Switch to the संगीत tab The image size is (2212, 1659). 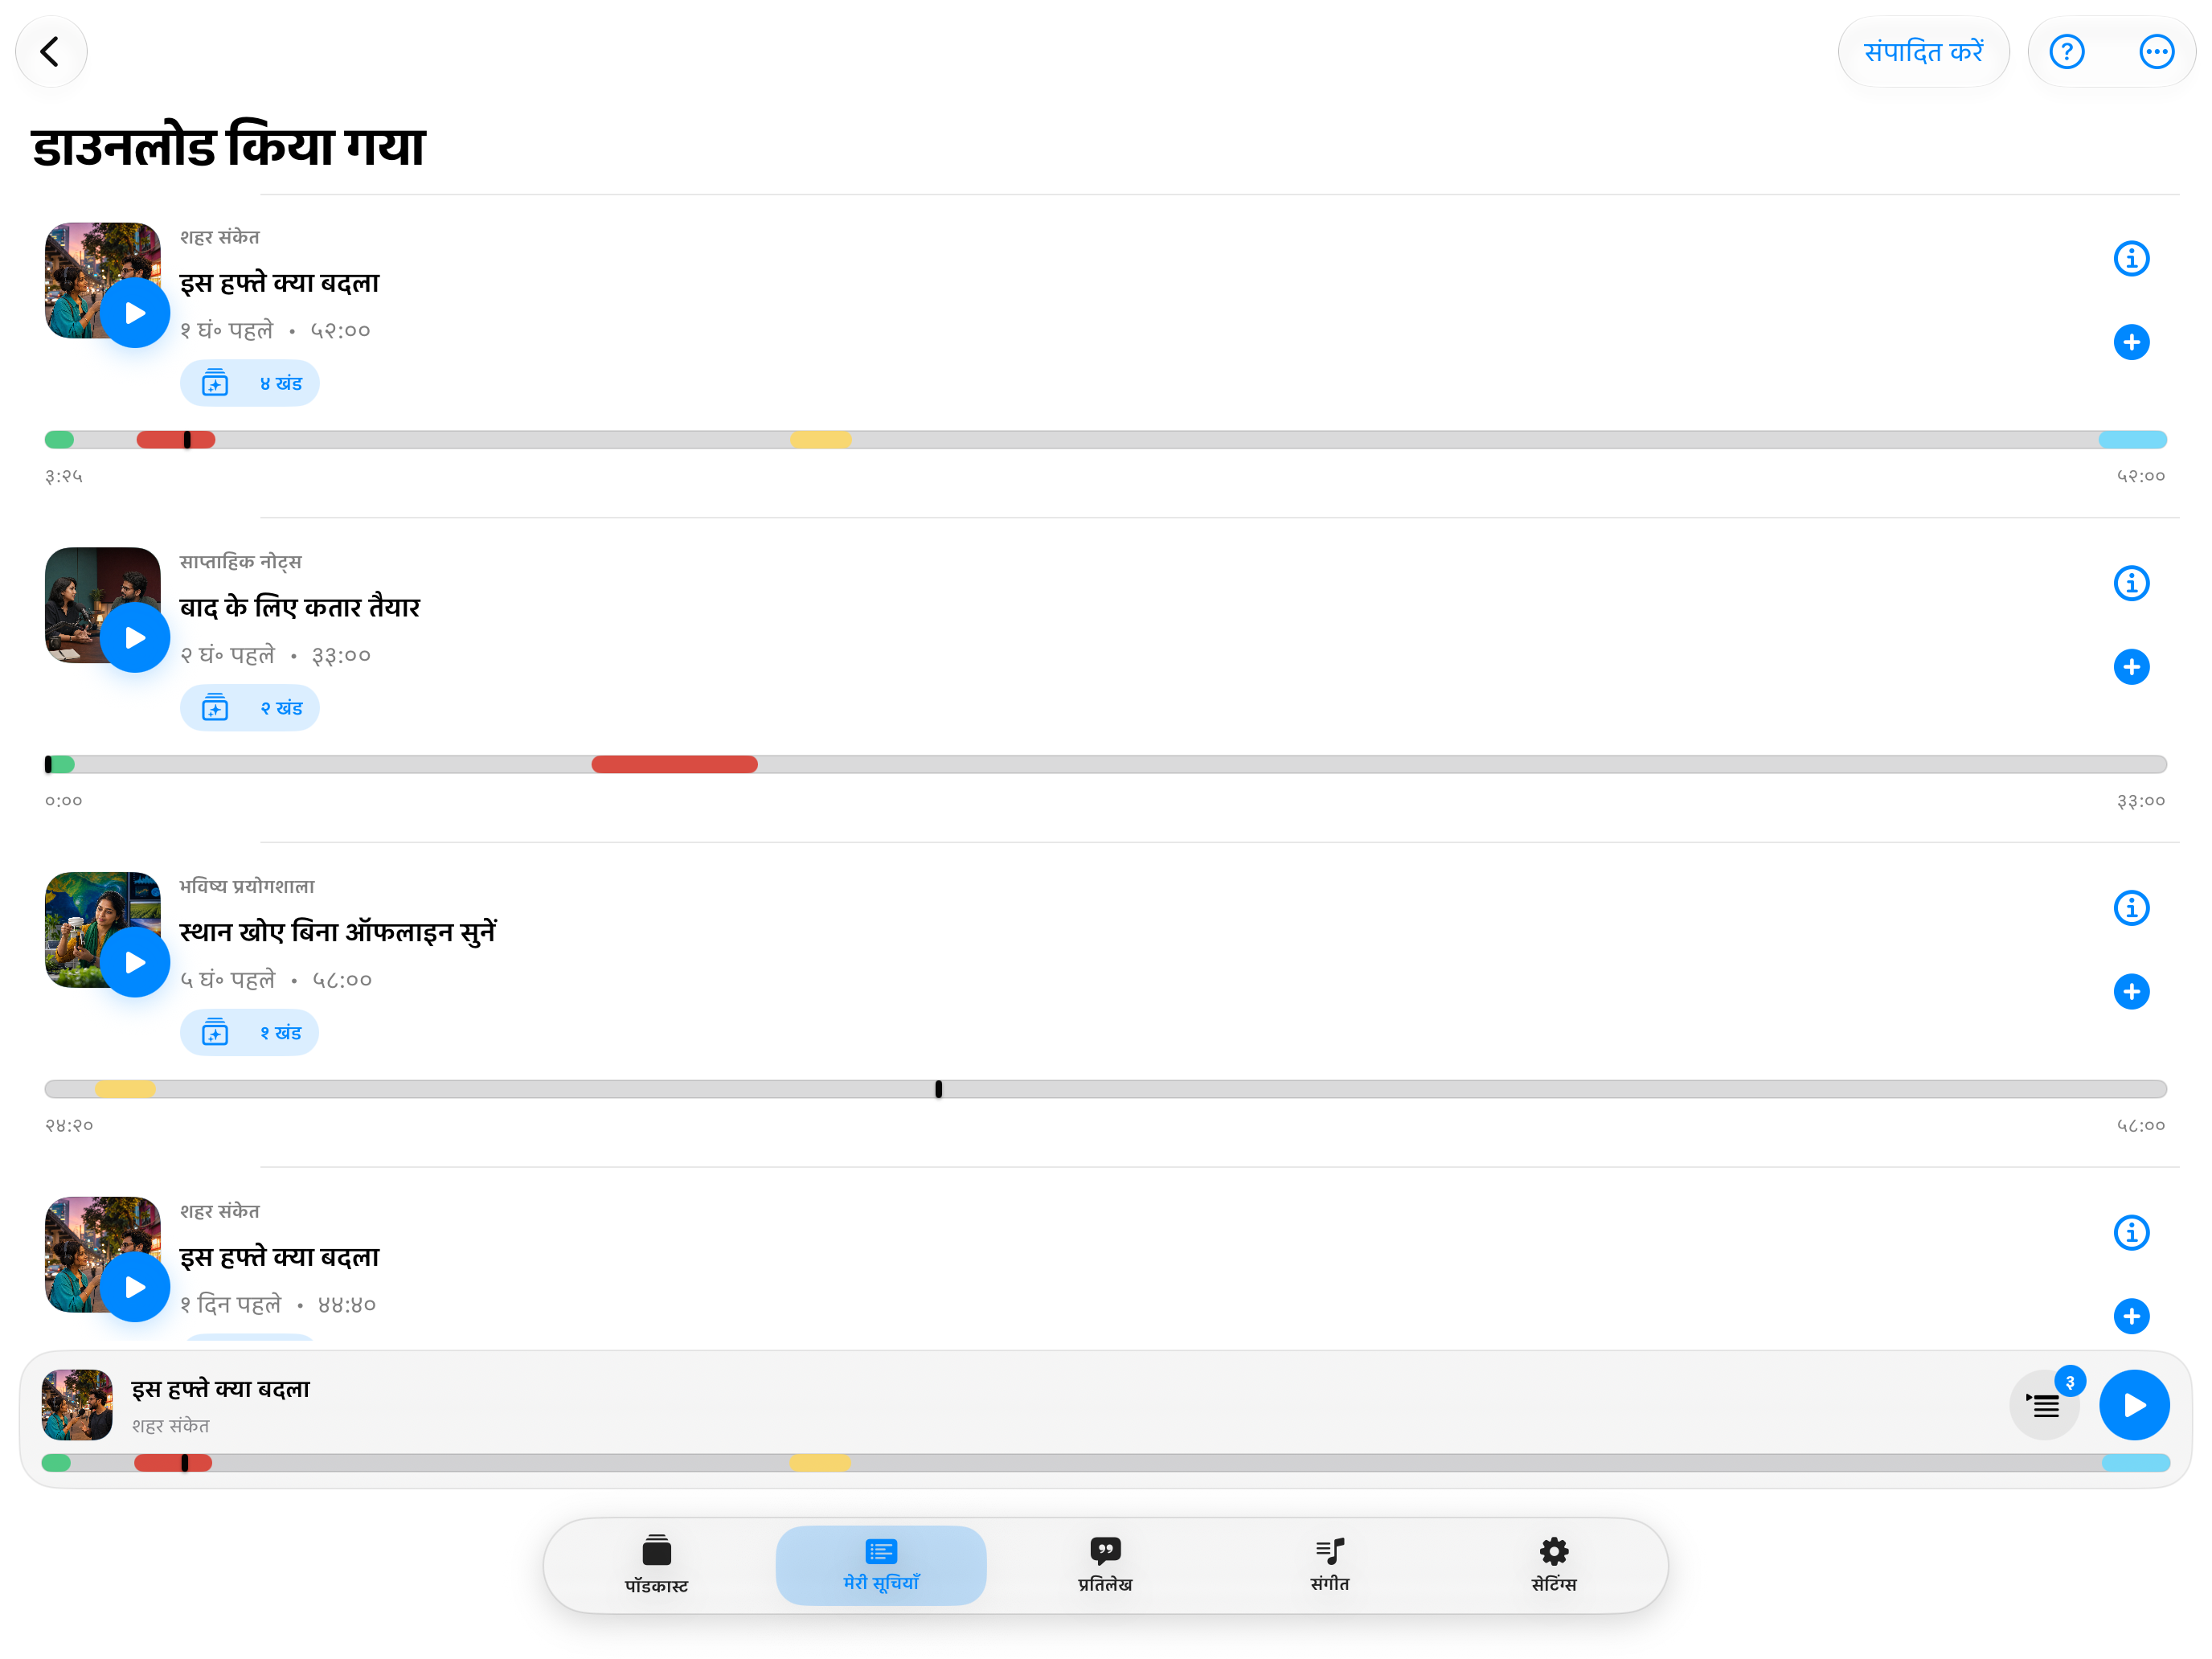1330,1565
